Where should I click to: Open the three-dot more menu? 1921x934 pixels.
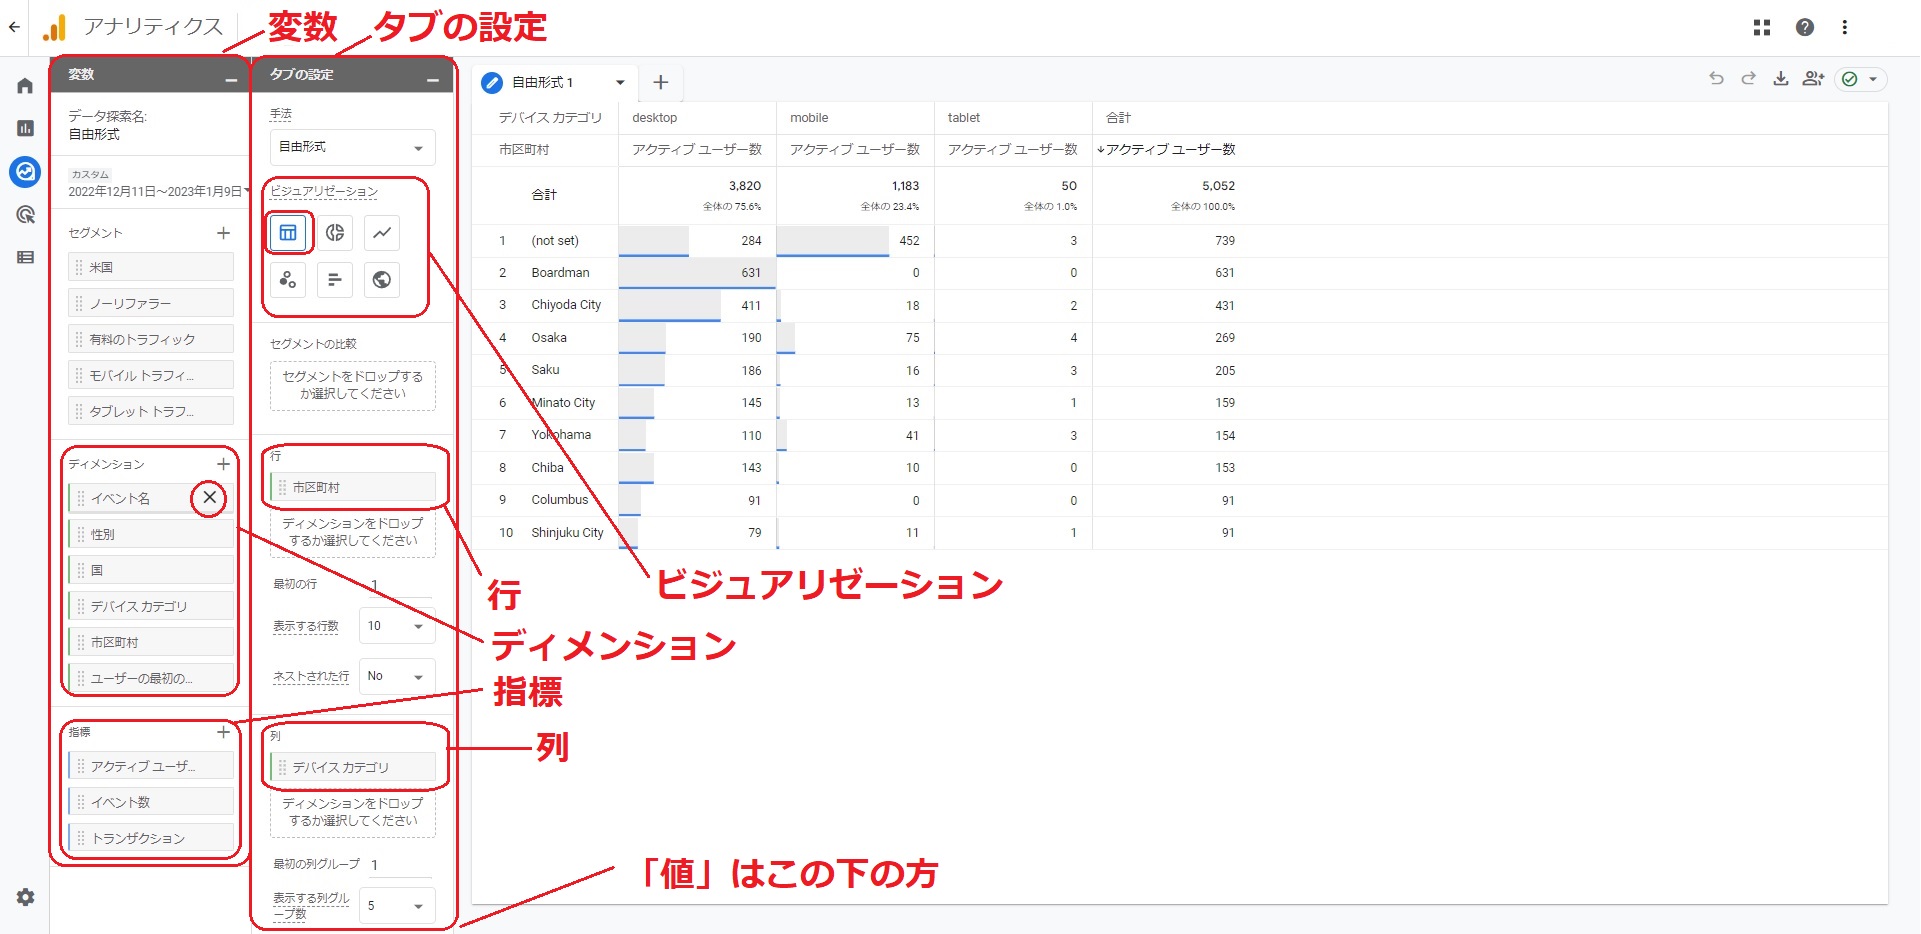click(1844, 27)
